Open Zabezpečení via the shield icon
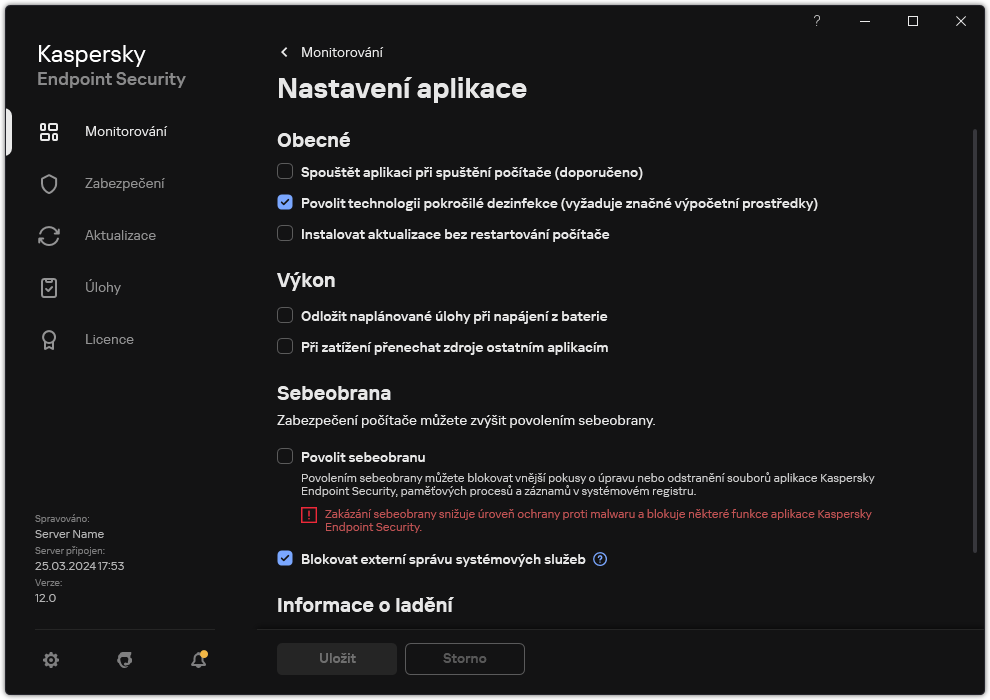This screenshot has width=990, height=700. point(49,183)
